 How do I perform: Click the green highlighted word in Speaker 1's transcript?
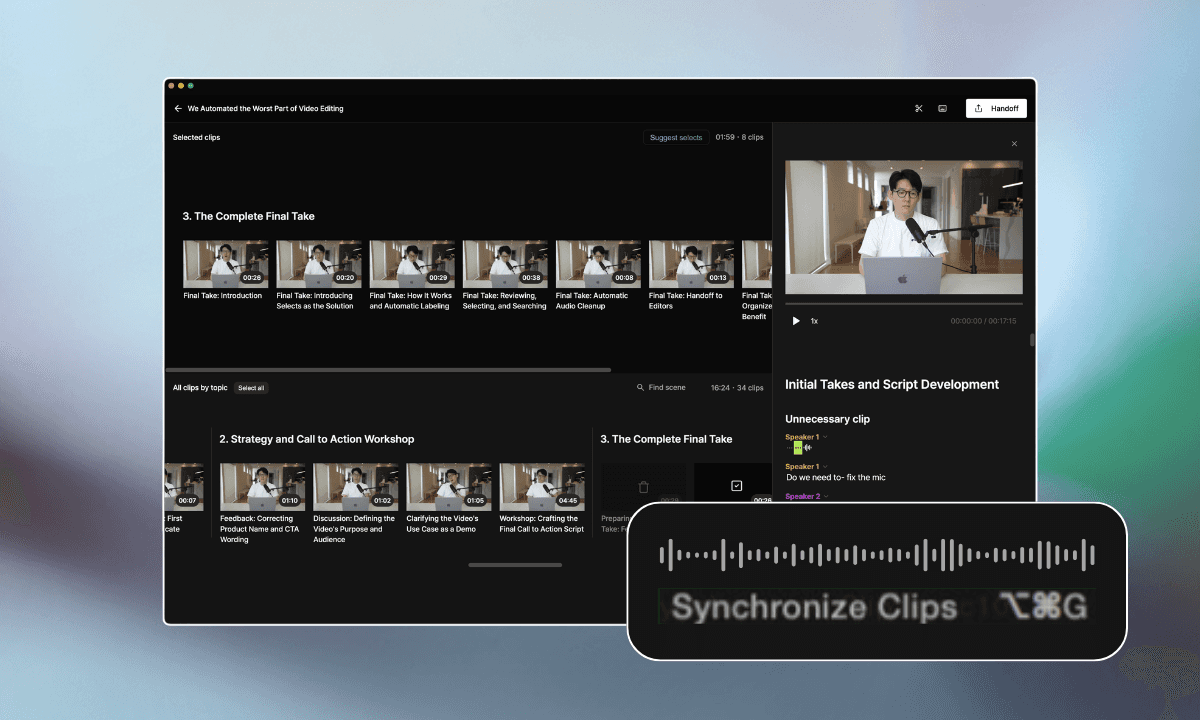[796, 447]
